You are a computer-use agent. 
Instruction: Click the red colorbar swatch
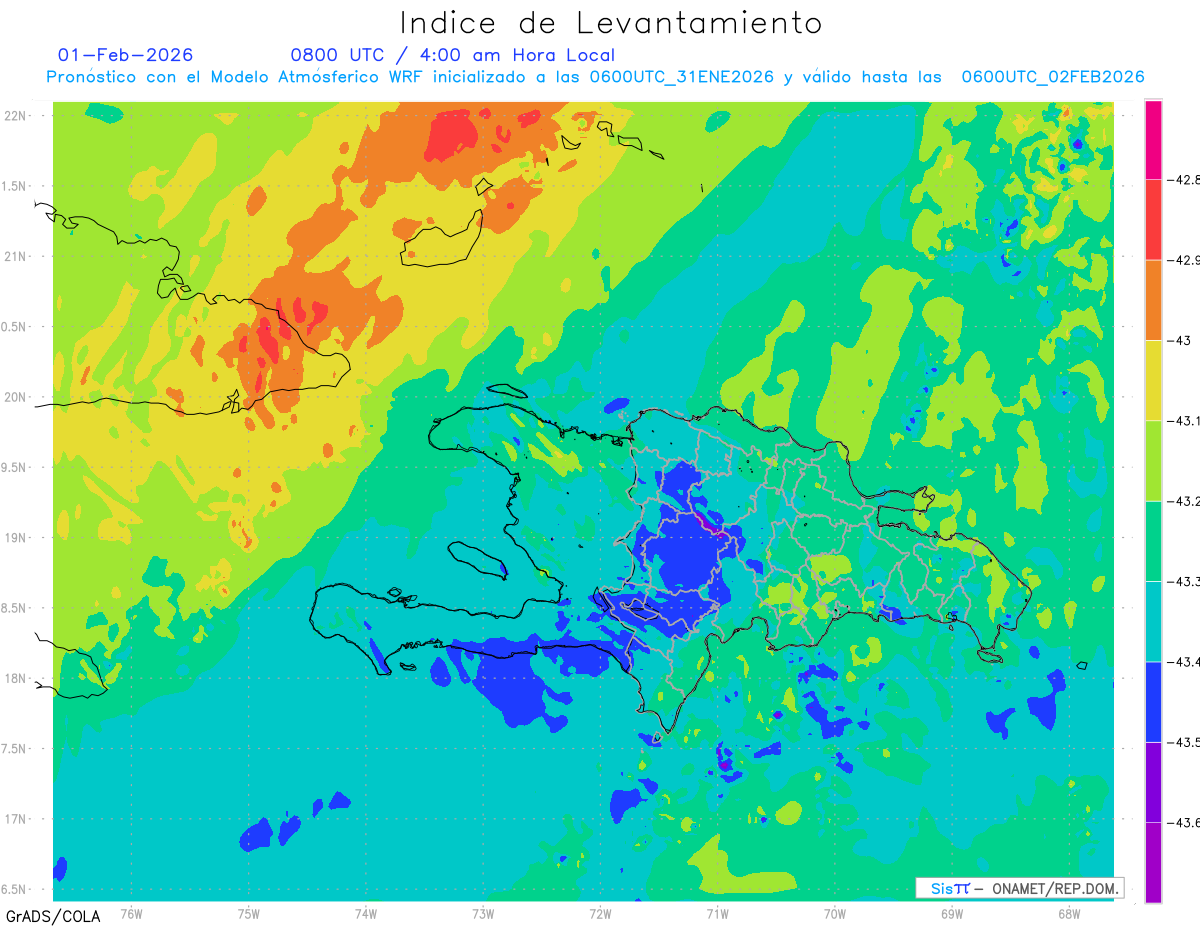(1153, 220)
